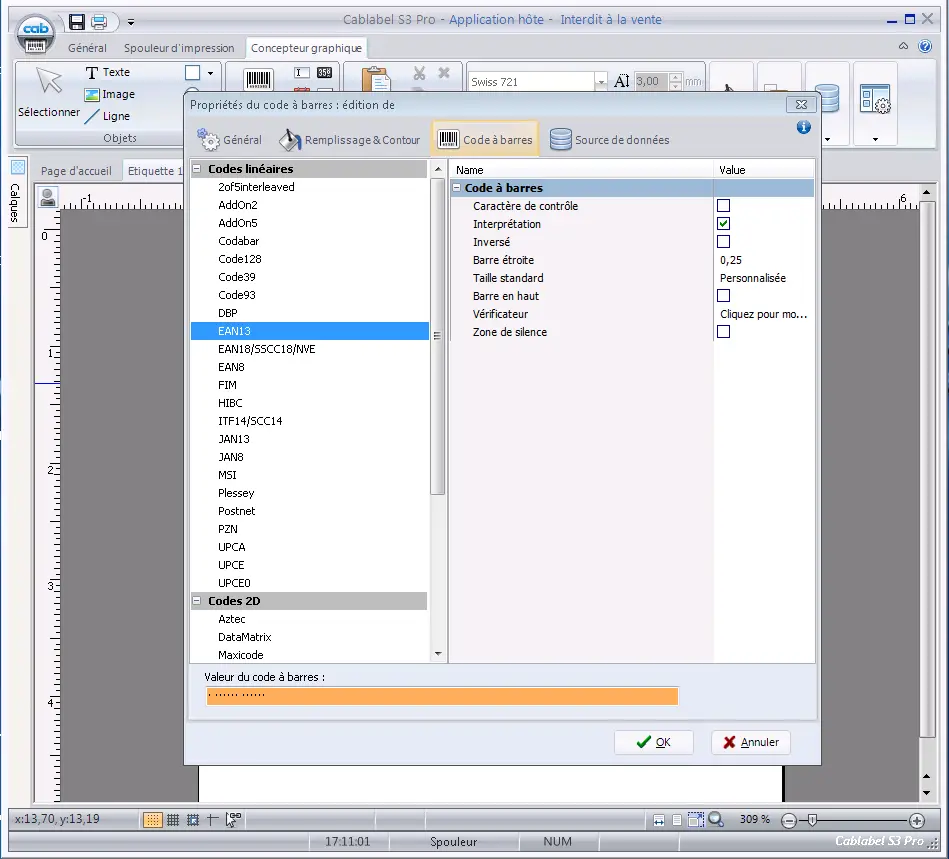The width and height of the screenshot is (949, 859).
Task: Click the Annuler button
Action: click(x=750, y=742)
